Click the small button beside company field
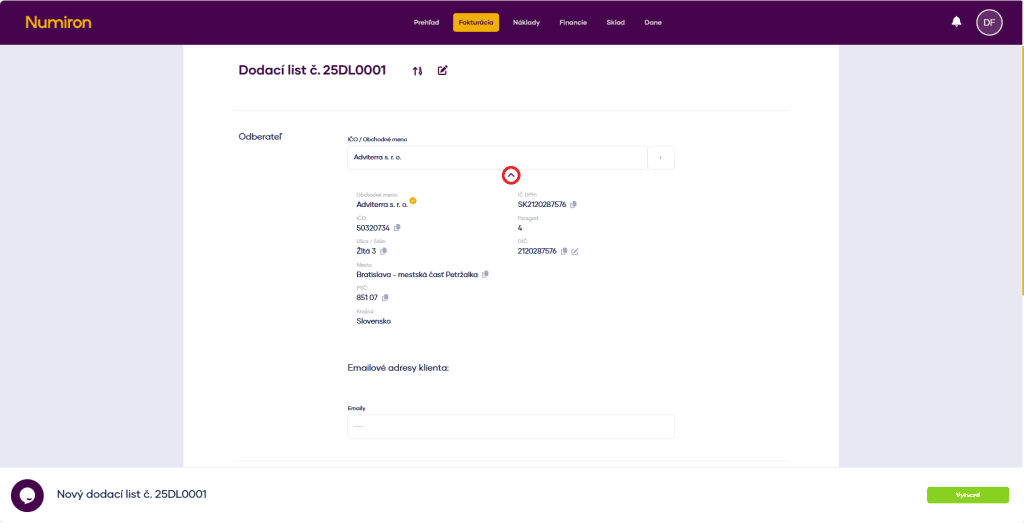Viewport: 1024px width, 523px height. click(661, 158)
